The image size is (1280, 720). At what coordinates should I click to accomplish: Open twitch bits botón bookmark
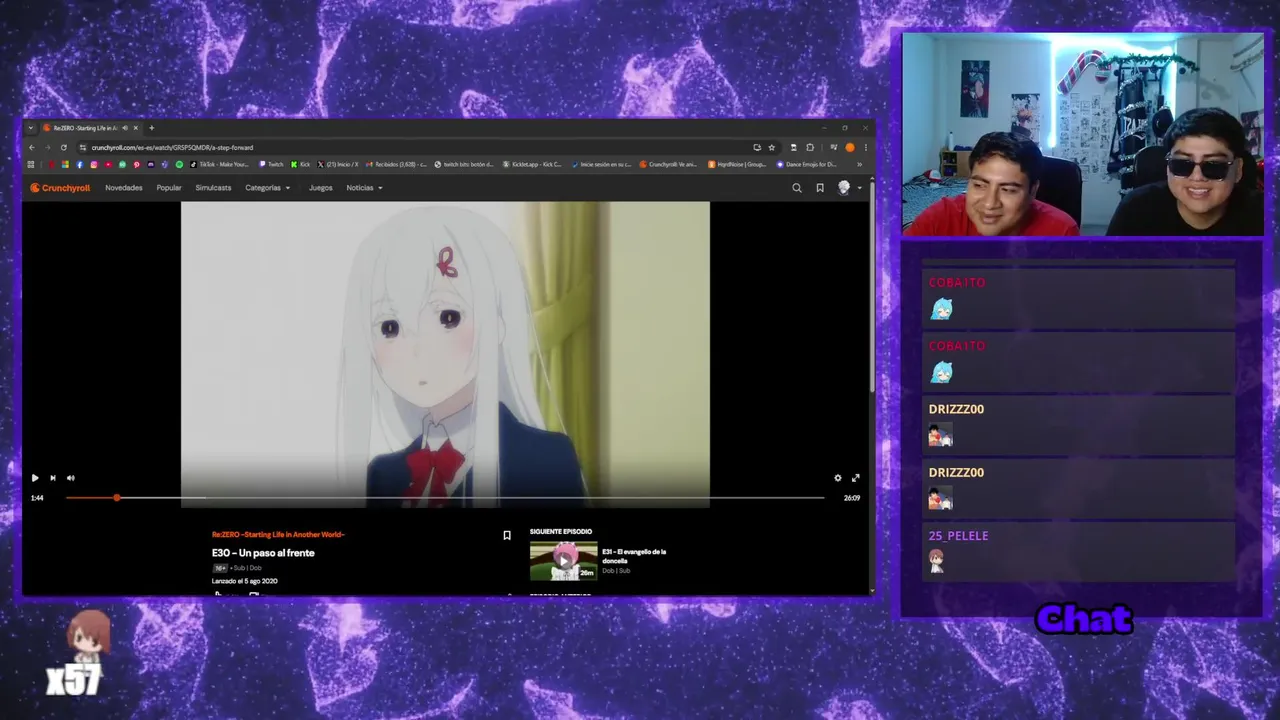coord(463,164)
